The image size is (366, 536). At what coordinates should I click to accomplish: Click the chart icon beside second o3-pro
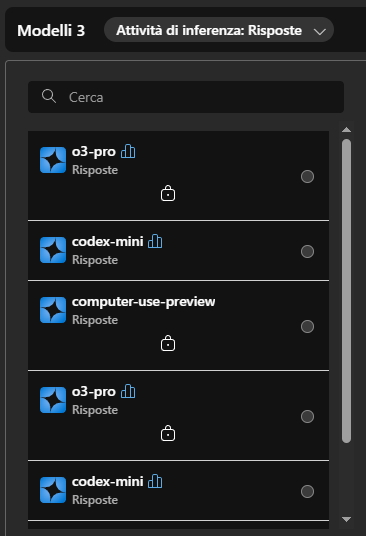click(128, 391)
